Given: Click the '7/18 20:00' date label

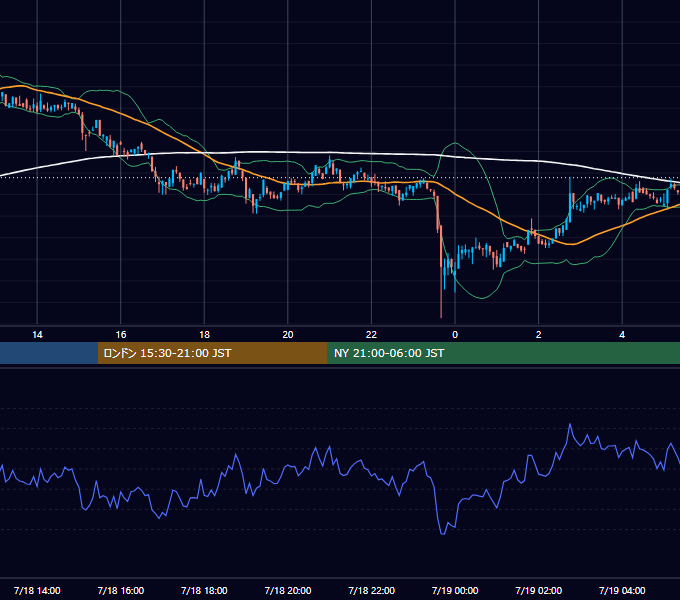Looking at the screenshot, I should click(x=288, y=590).
